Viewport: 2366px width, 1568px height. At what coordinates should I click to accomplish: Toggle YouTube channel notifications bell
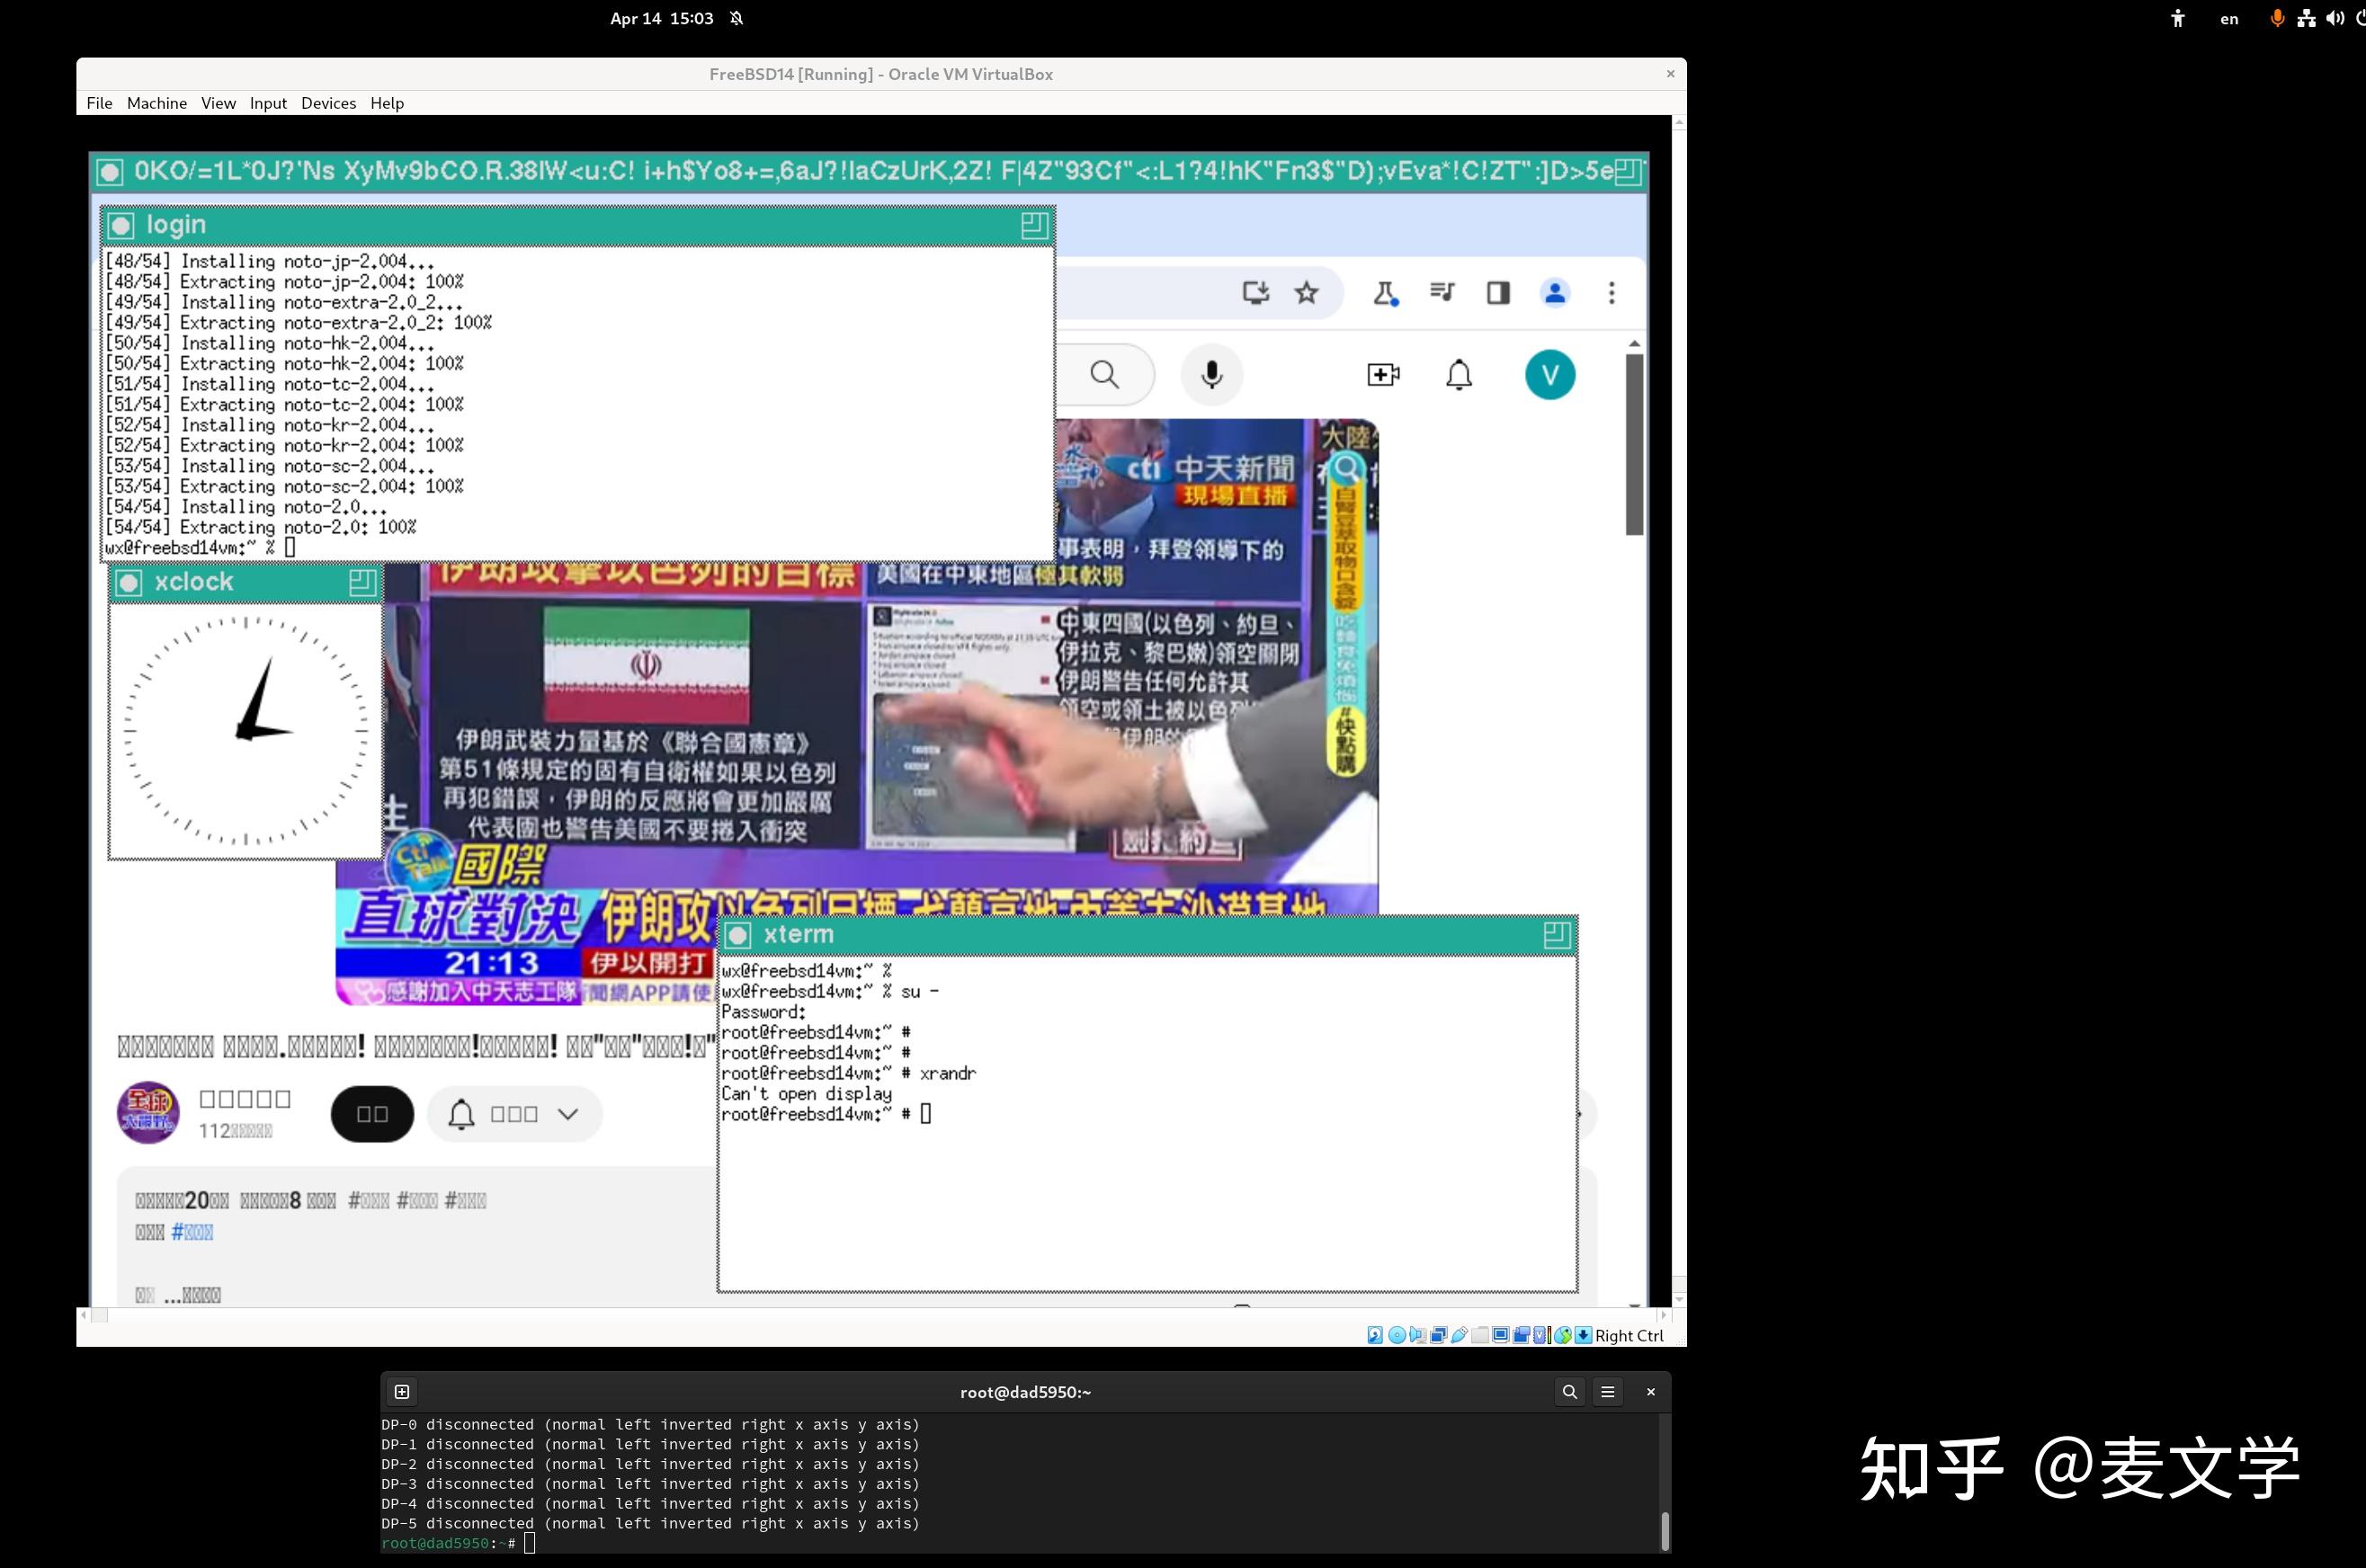(461, 1113)
